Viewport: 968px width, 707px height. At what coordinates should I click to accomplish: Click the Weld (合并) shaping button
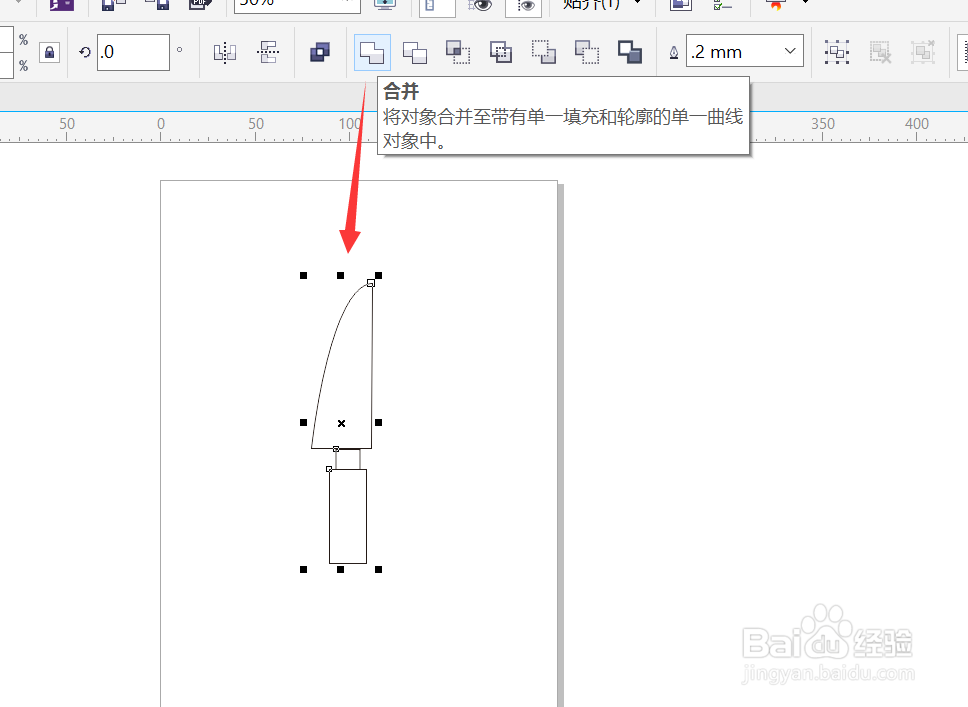[x=372, y=52]
